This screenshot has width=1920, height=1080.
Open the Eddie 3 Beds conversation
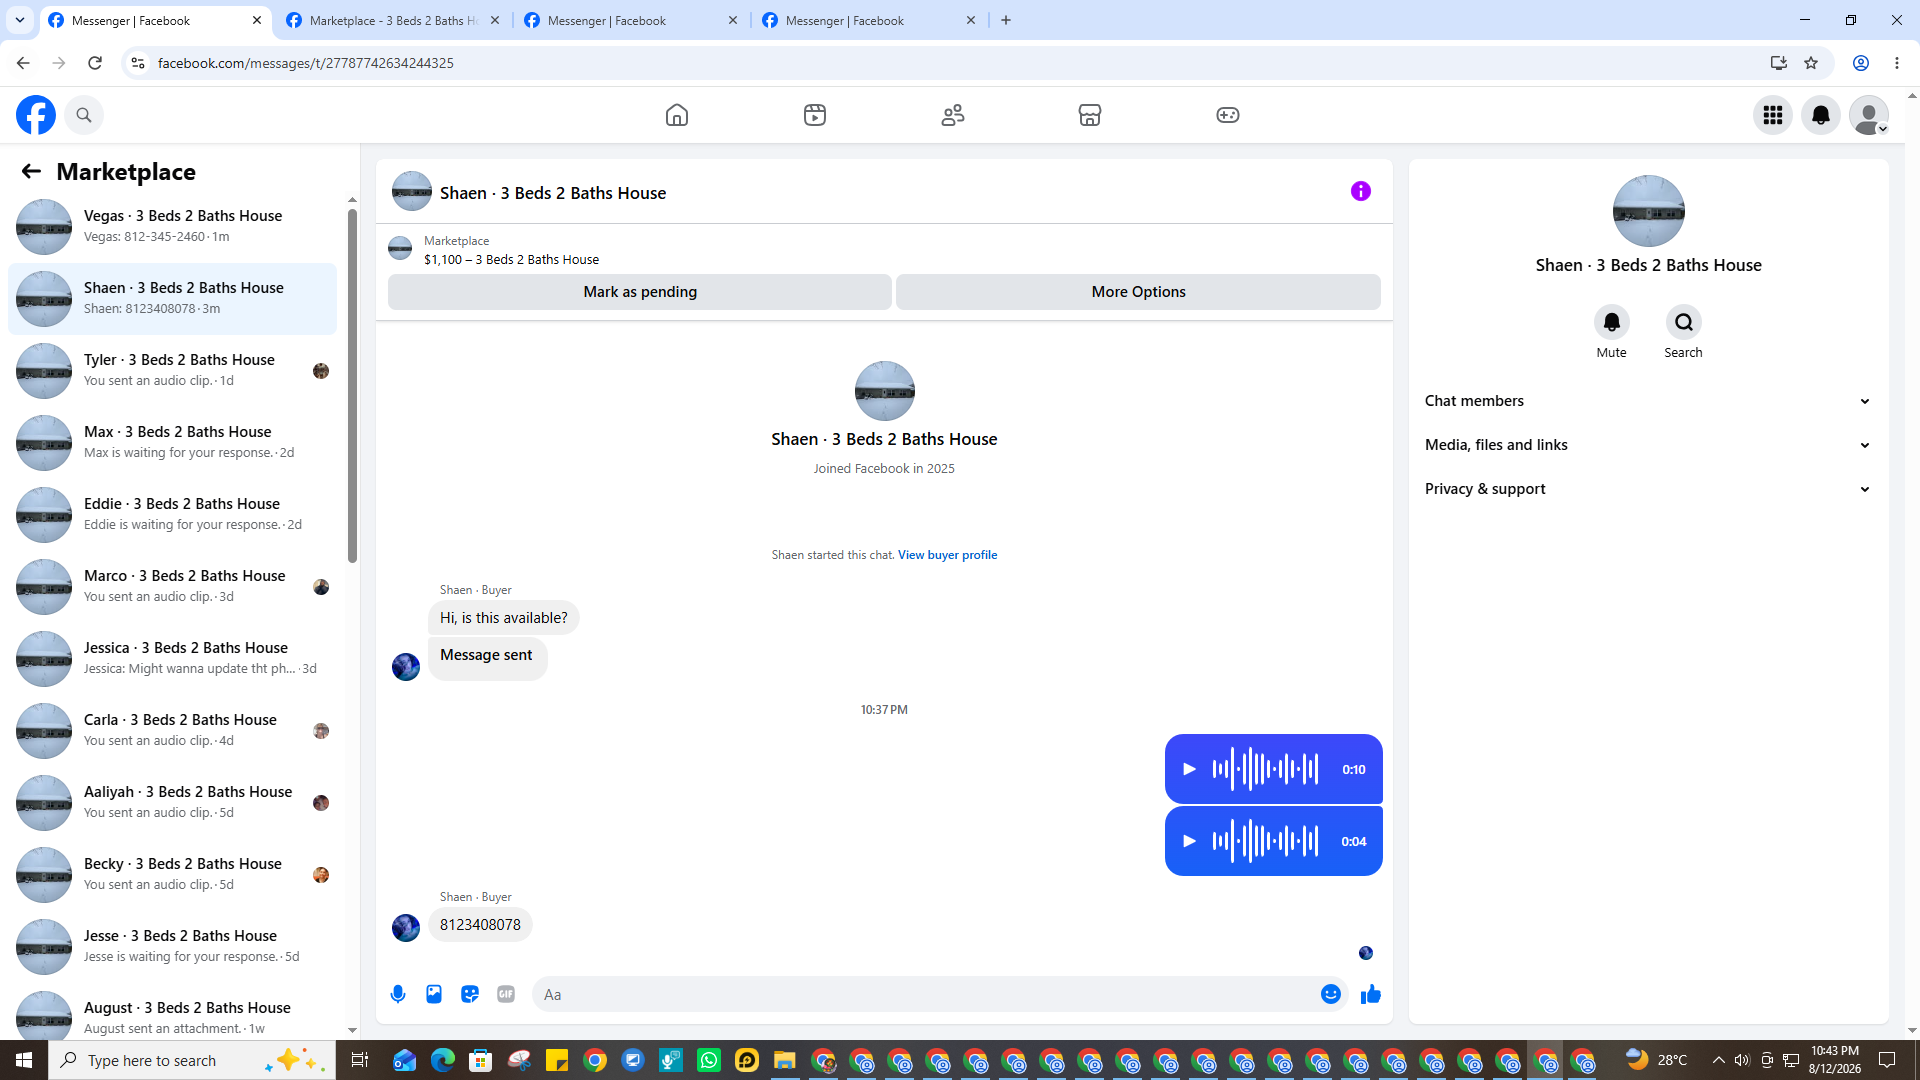[x=172, y=515]
